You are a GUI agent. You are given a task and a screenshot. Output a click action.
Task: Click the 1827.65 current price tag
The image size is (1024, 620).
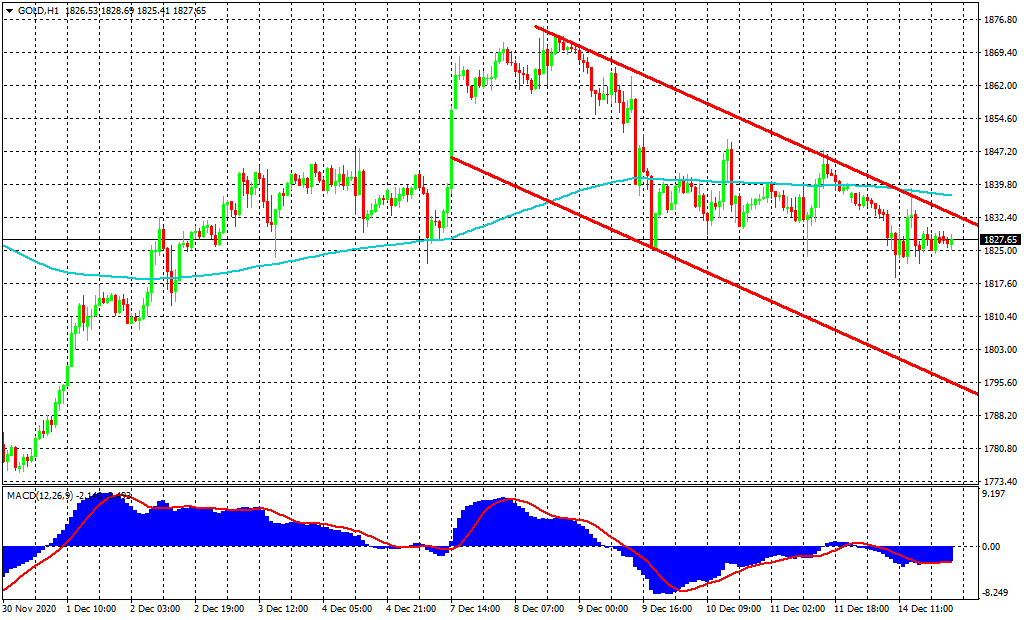(1001, 240)
